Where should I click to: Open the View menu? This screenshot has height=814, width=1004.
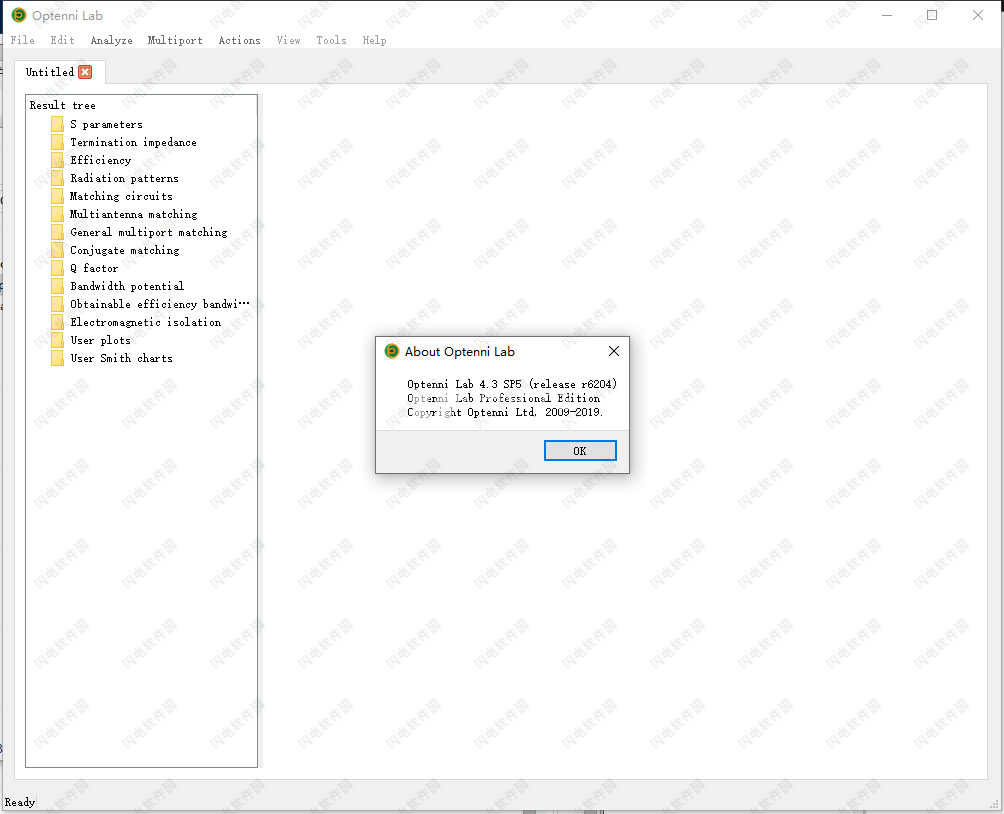pyautogui.click(x=288, y=40)
